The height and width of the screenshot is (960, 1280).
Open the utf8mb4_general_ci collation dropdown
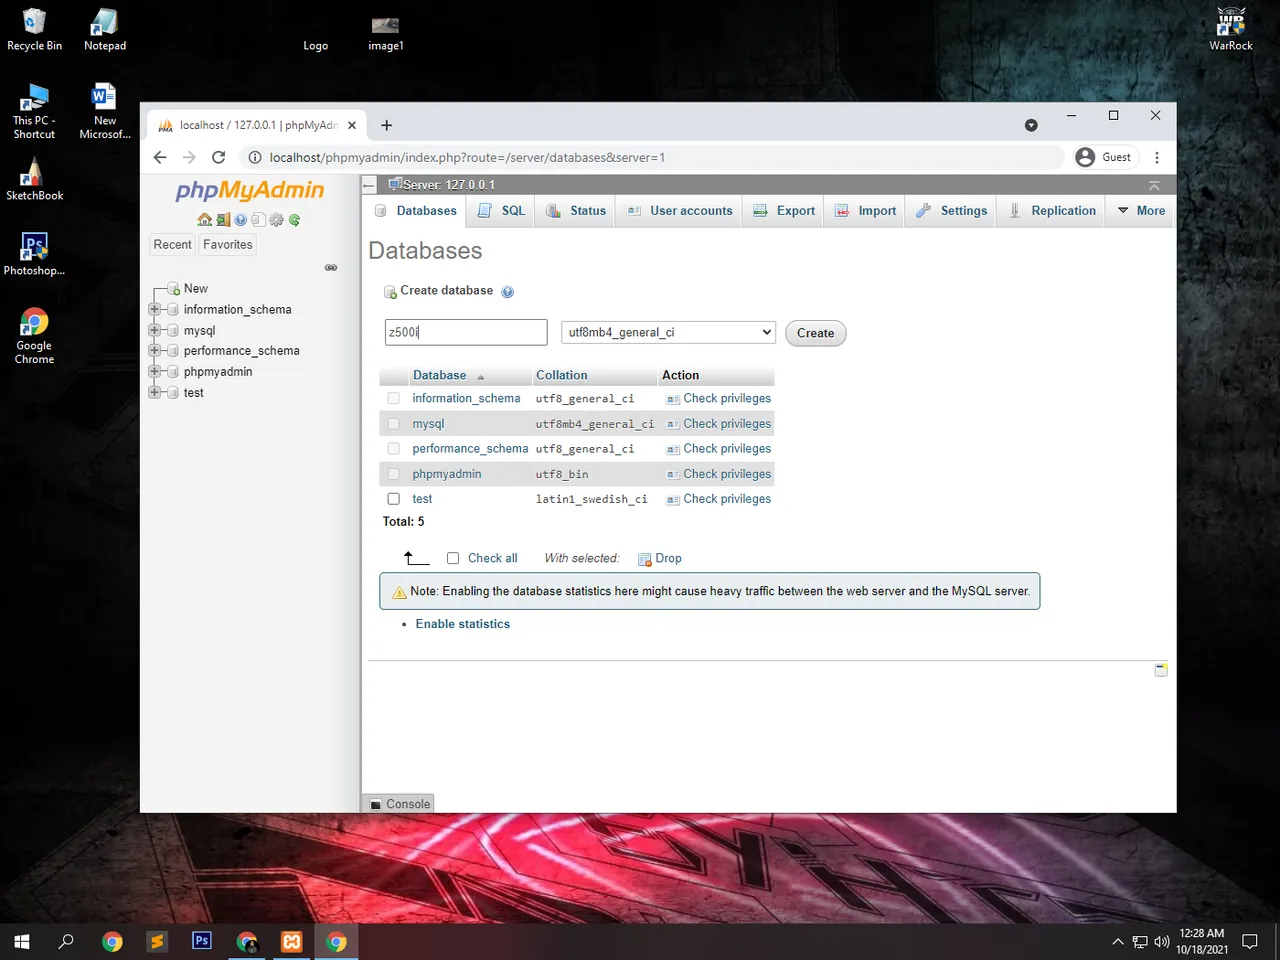[669, 332]
